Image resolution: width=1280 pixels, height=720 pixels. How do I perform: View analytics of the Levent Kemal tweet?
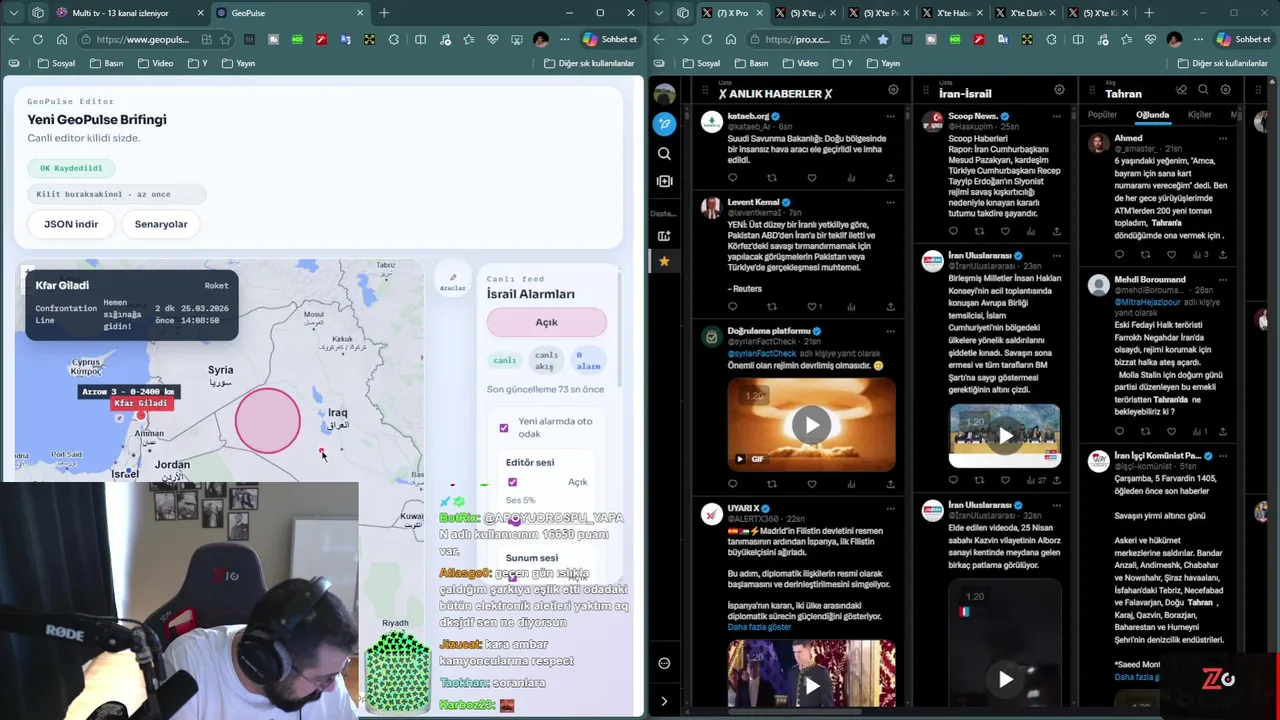[x=851, y=306]
